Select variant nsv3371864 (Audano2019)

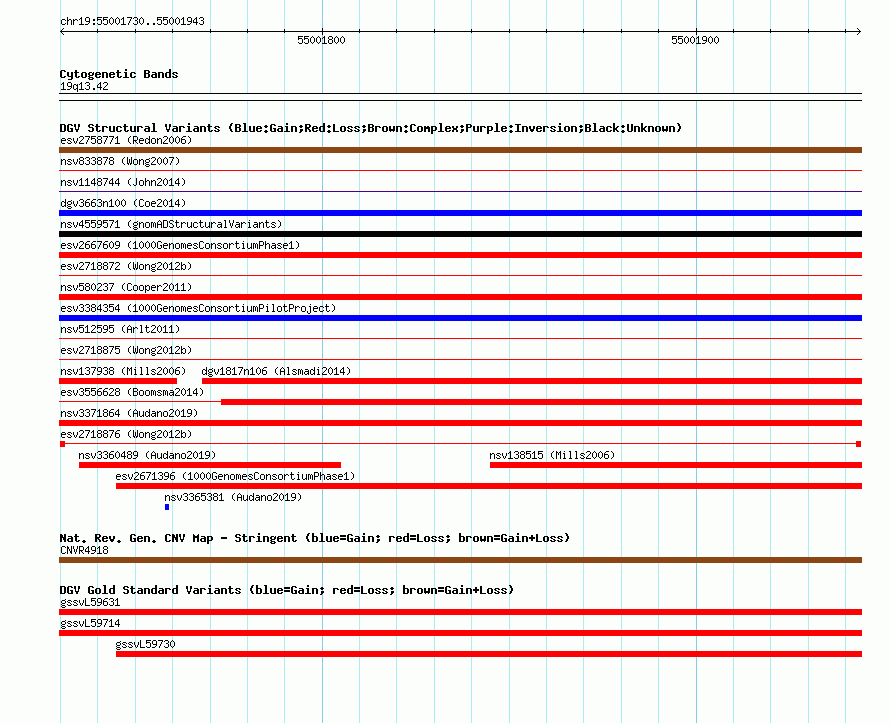129,413
